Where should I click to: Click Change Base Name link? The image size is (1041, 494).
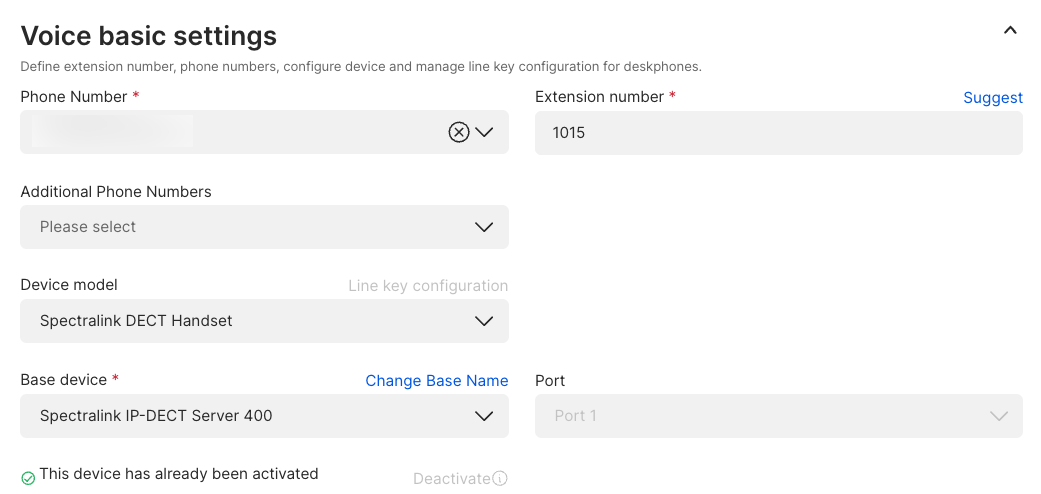(436, 381)
